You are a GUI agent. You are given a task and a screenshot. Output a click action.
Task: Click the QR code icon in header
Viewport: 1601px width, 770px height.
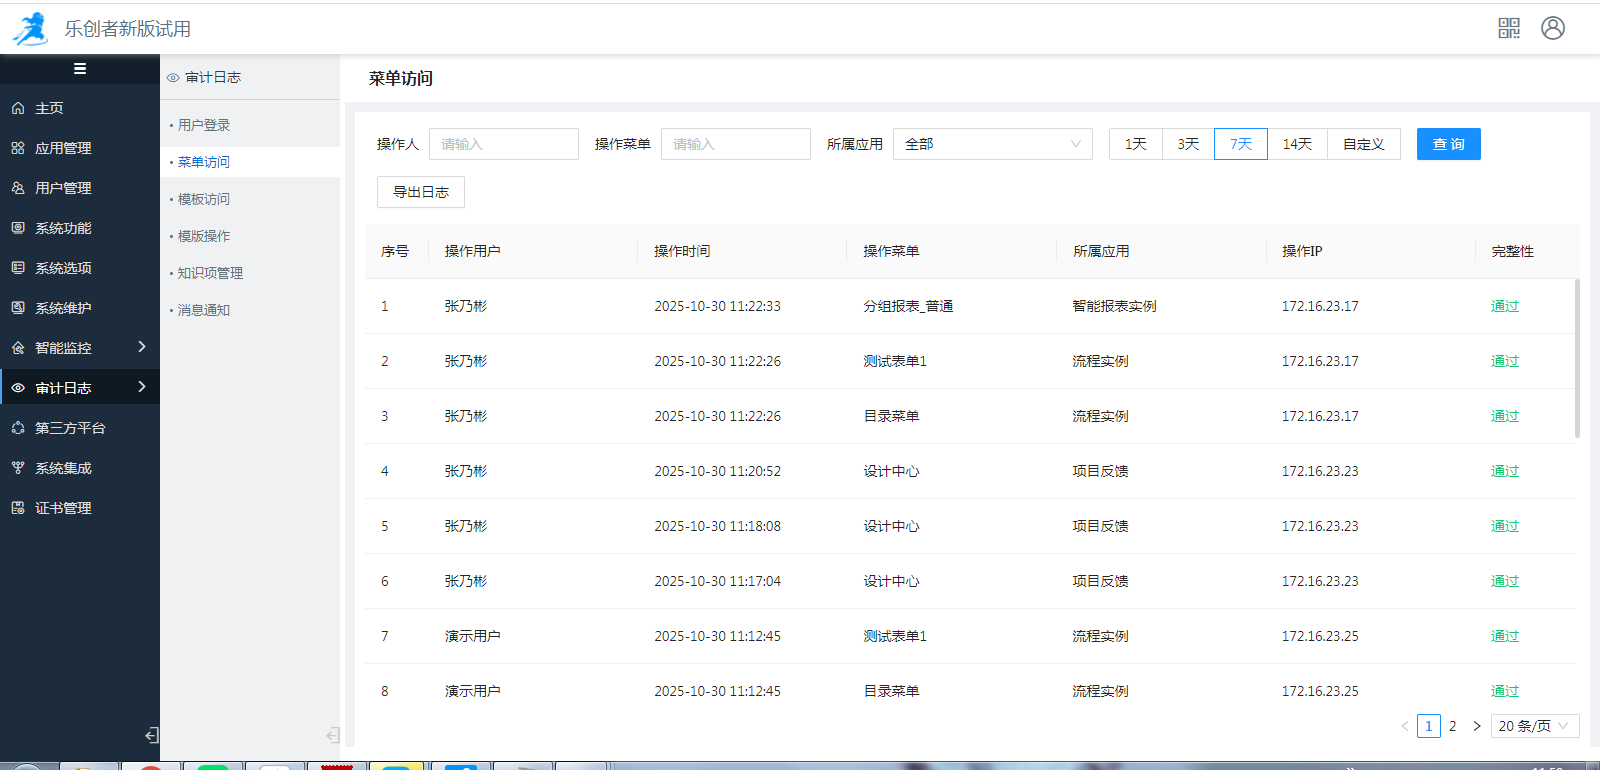(x=1508, y=28)
